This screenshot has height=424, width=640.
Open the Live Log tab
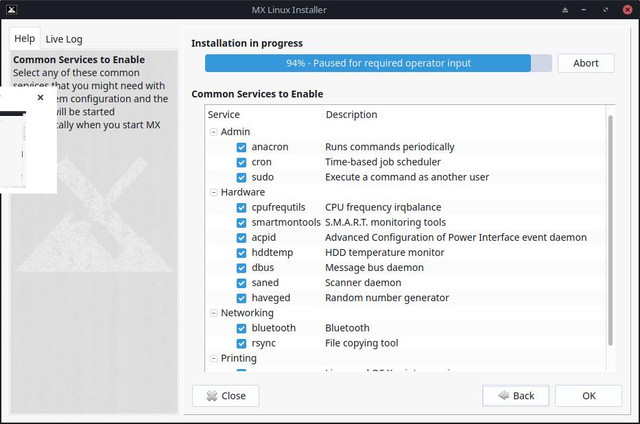[x=64, y=39]
